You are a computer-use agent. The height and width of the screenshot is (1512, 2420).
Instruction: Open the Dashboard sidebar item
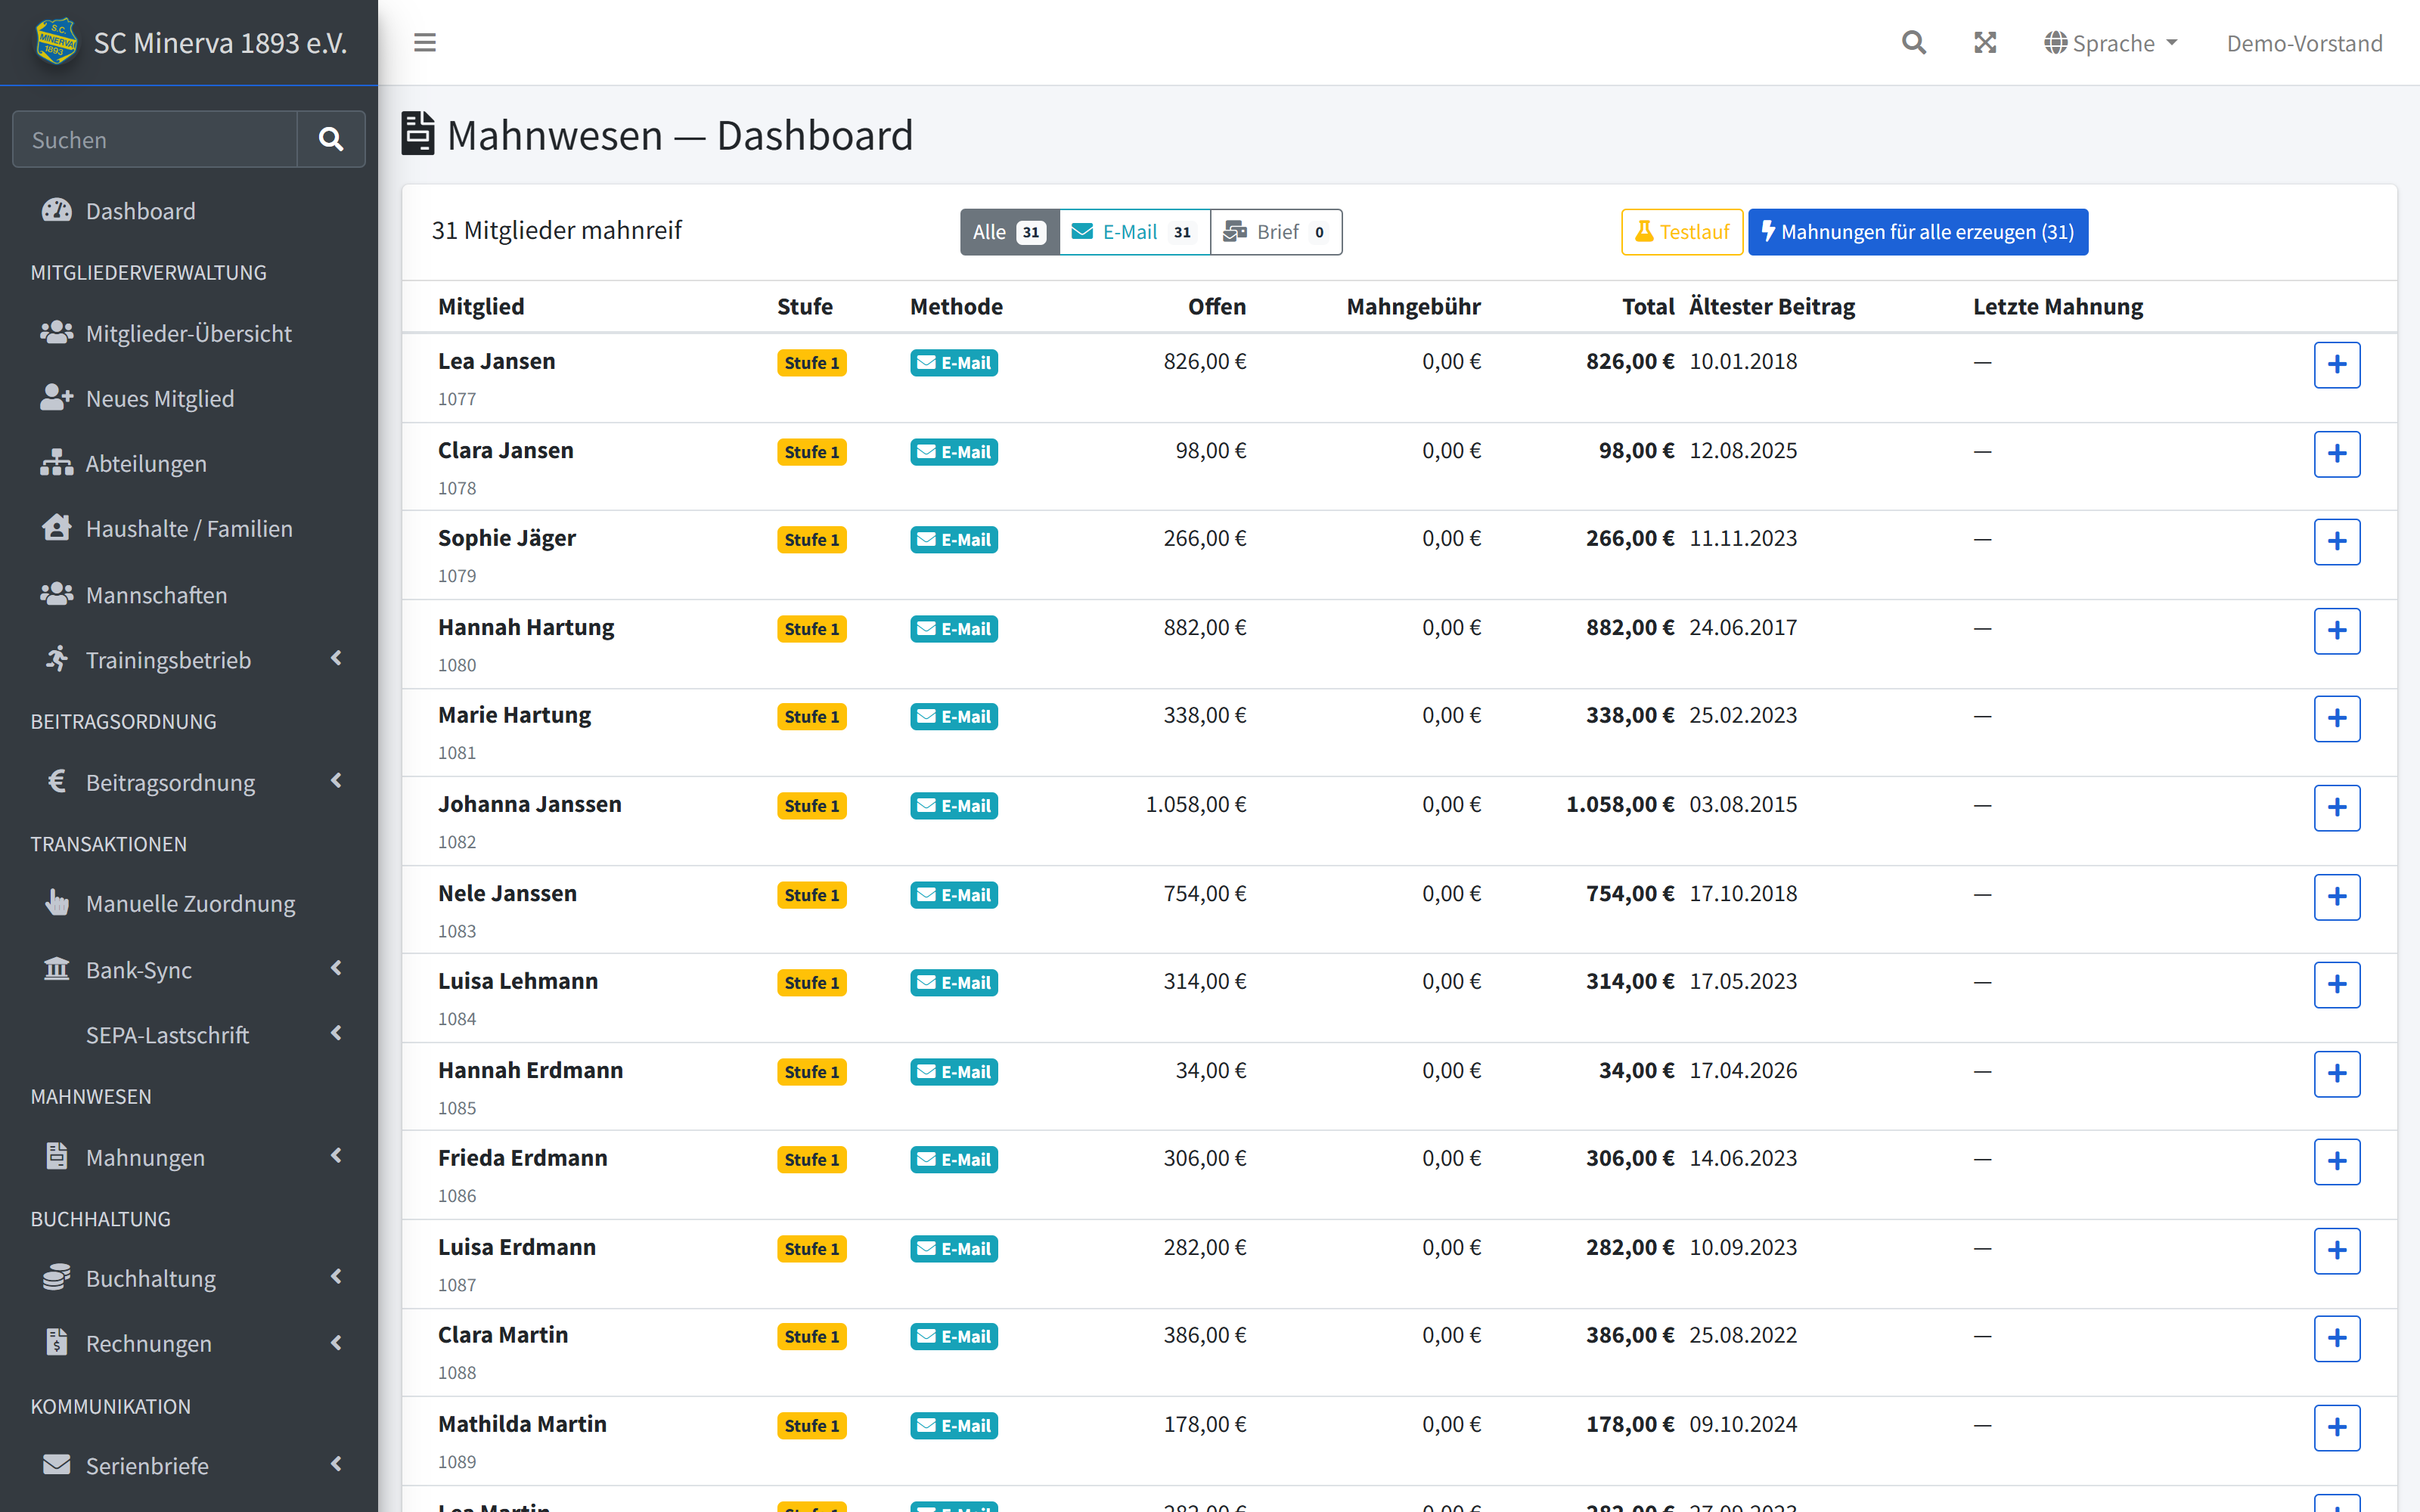(x=189, y=211)
